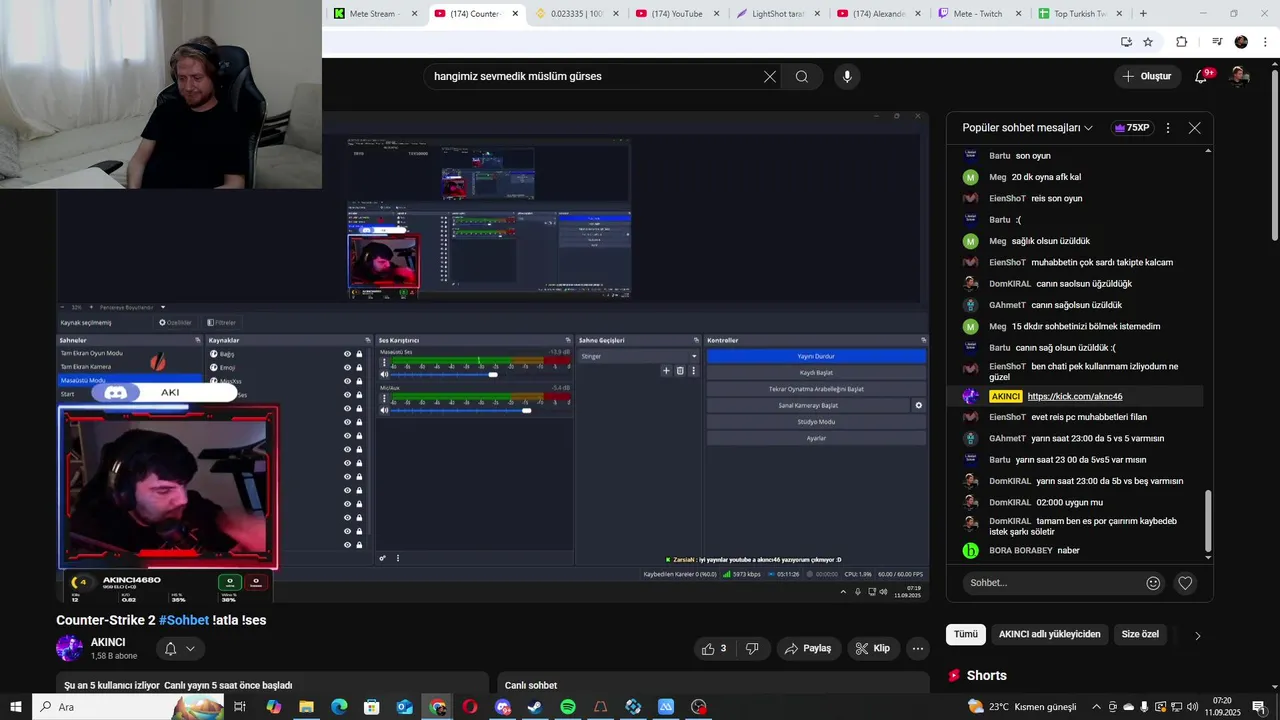Viewport: 1280px width, 720px height.
Task: Open Steam from the taskbar
Action: 535,707
